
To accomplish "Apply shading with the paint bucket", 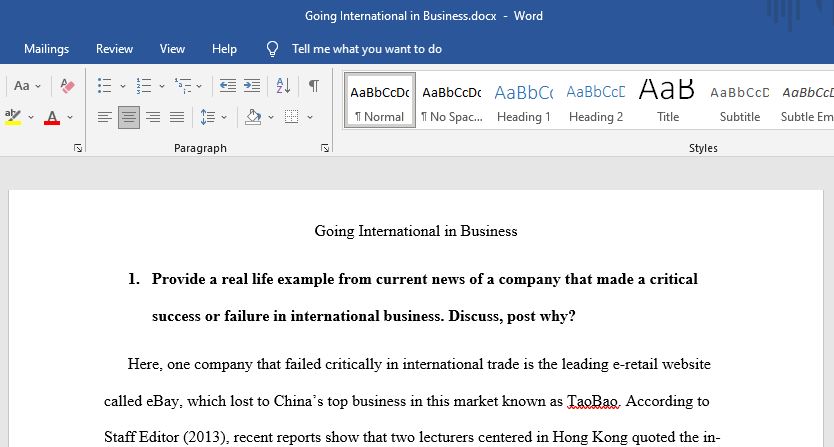I will [x=253, y=117].
